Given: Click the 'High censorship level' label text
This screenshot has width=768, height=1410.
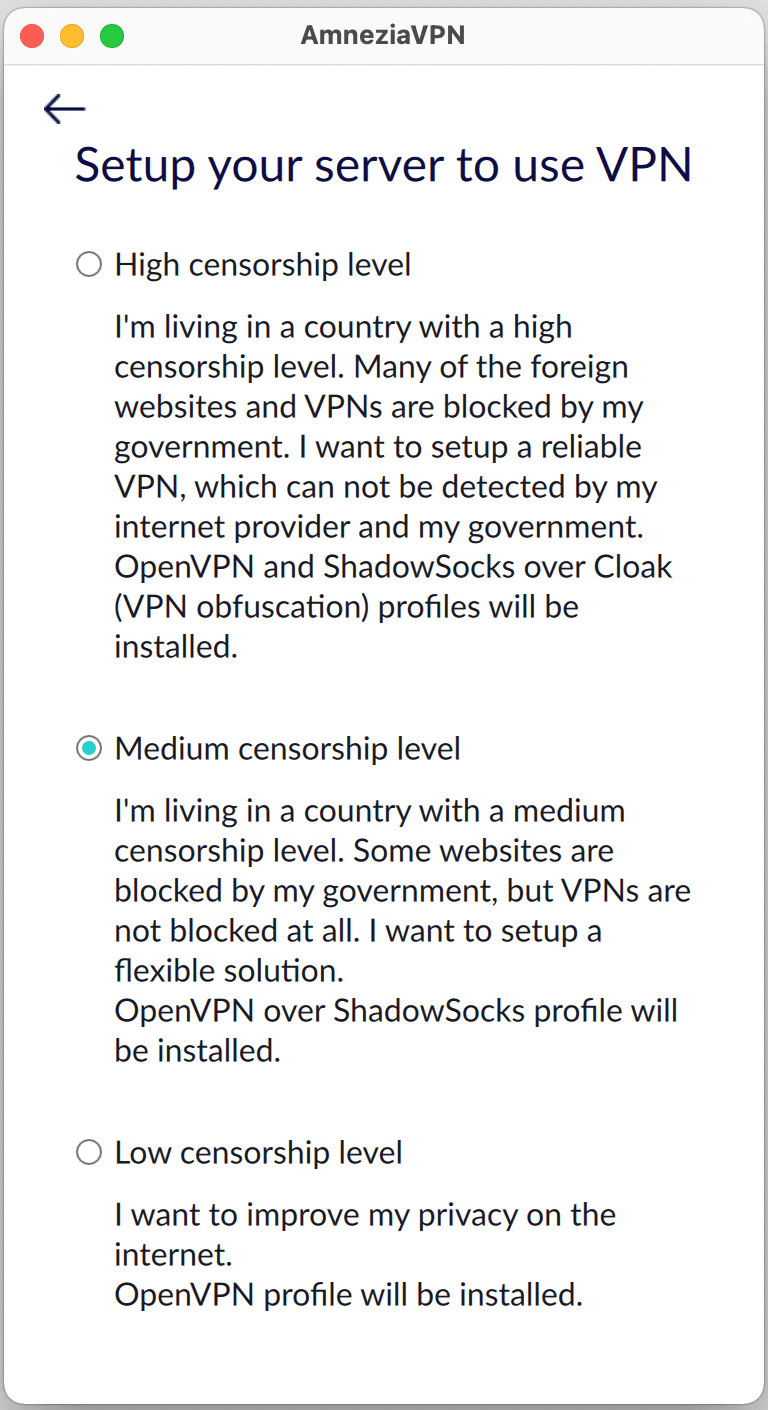Looking at the screenshot, I should tap(264, 264).
